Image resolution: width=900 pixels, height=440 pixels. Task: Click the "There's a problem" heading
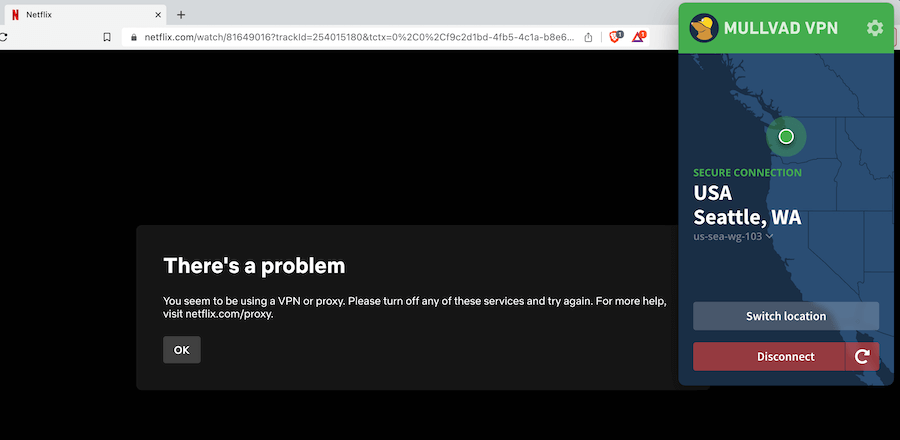click(254, 266)
